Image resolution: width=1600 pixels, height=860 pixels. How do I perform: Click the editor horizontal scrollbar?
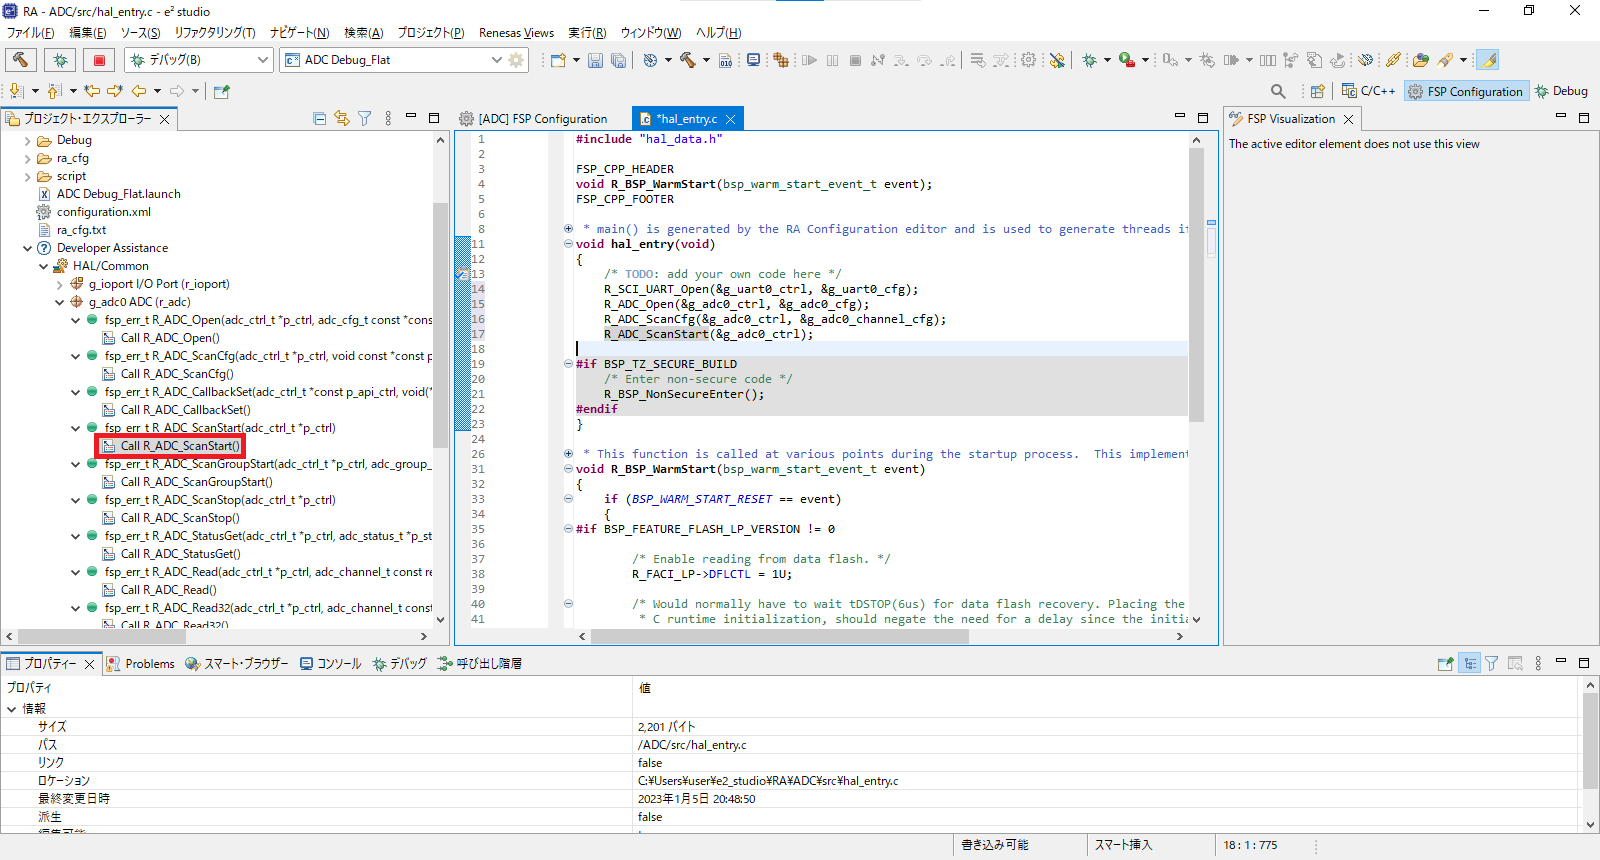coord(780,636)
